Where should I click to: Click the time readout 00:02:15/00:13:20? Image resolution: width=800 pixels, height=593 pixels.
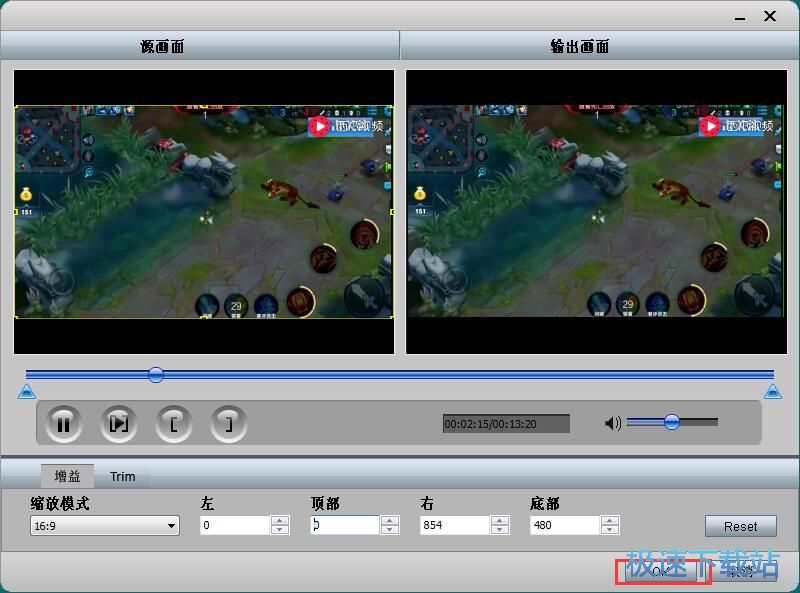tap(506, 424)
